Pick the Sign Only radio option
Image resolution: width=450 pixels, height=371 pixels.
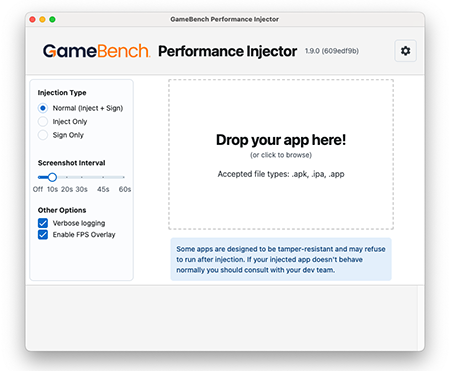click(x=43, y=135)
